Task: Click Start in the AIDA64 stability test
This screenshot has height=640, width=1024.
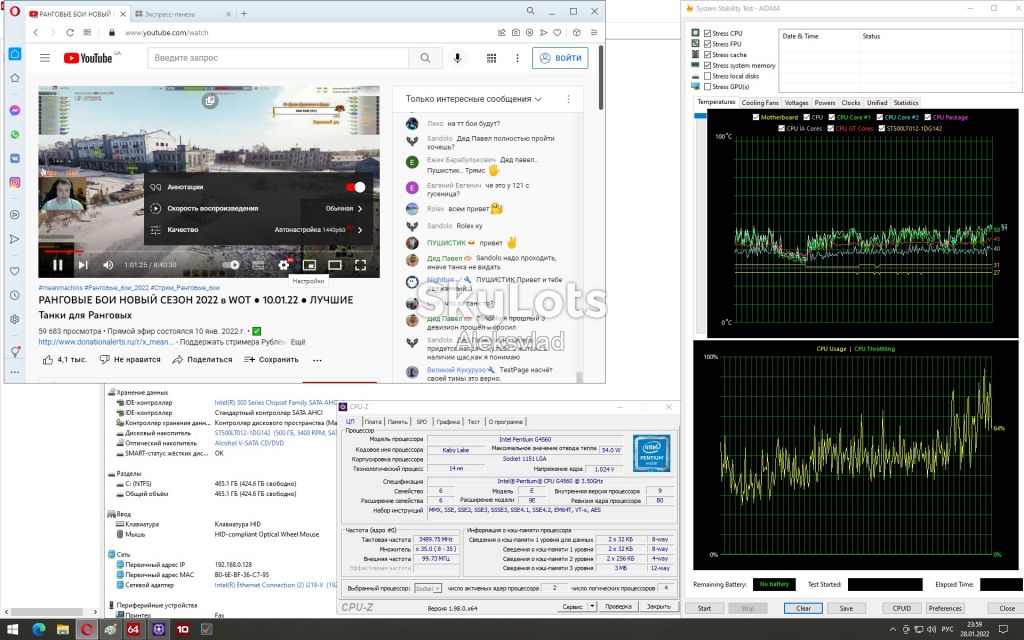Action: 704,608
